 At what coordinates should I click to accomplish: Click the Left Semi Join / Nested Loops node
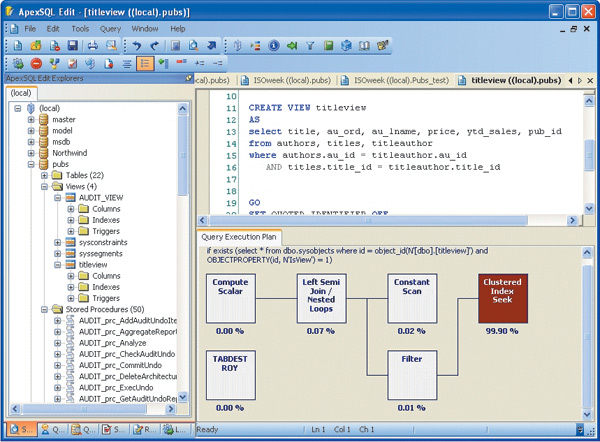point(321,298)
